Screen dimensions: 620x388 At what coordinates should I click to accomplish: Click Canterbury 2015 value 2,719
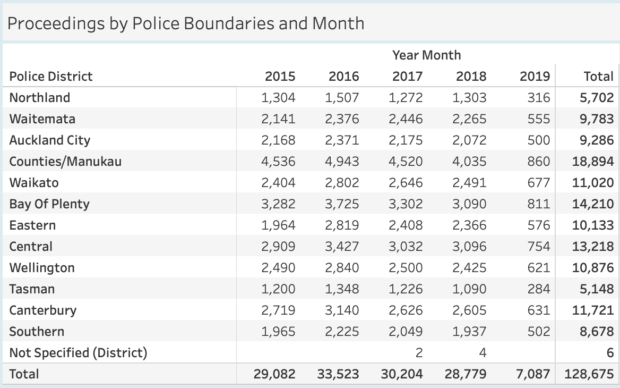tap(278, 310)
